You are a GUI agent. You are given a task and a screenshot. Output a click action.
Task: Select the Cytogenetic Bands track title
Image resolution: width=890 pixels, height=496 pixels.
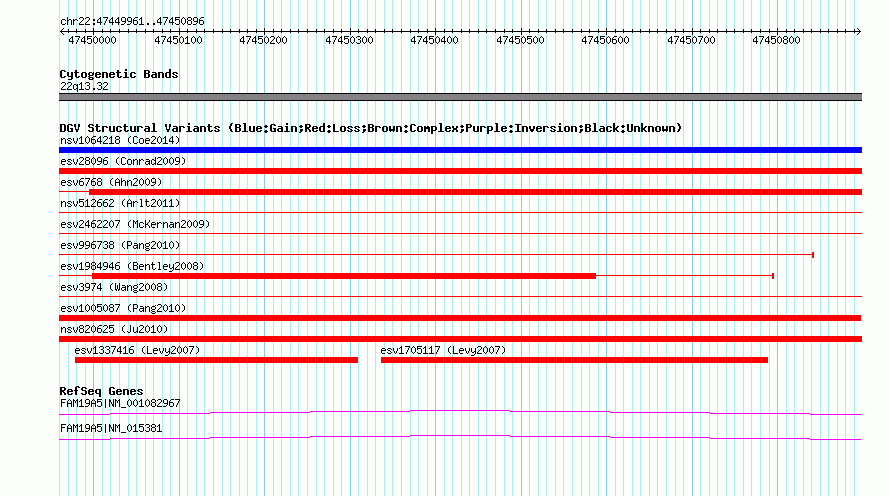[119, 74]
